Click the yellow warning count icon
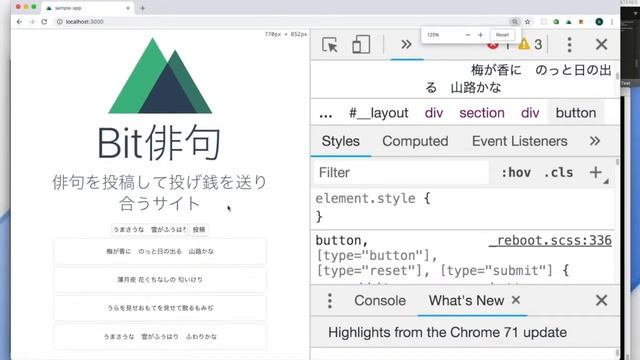The image size is (640, 360). coord(524,44)
